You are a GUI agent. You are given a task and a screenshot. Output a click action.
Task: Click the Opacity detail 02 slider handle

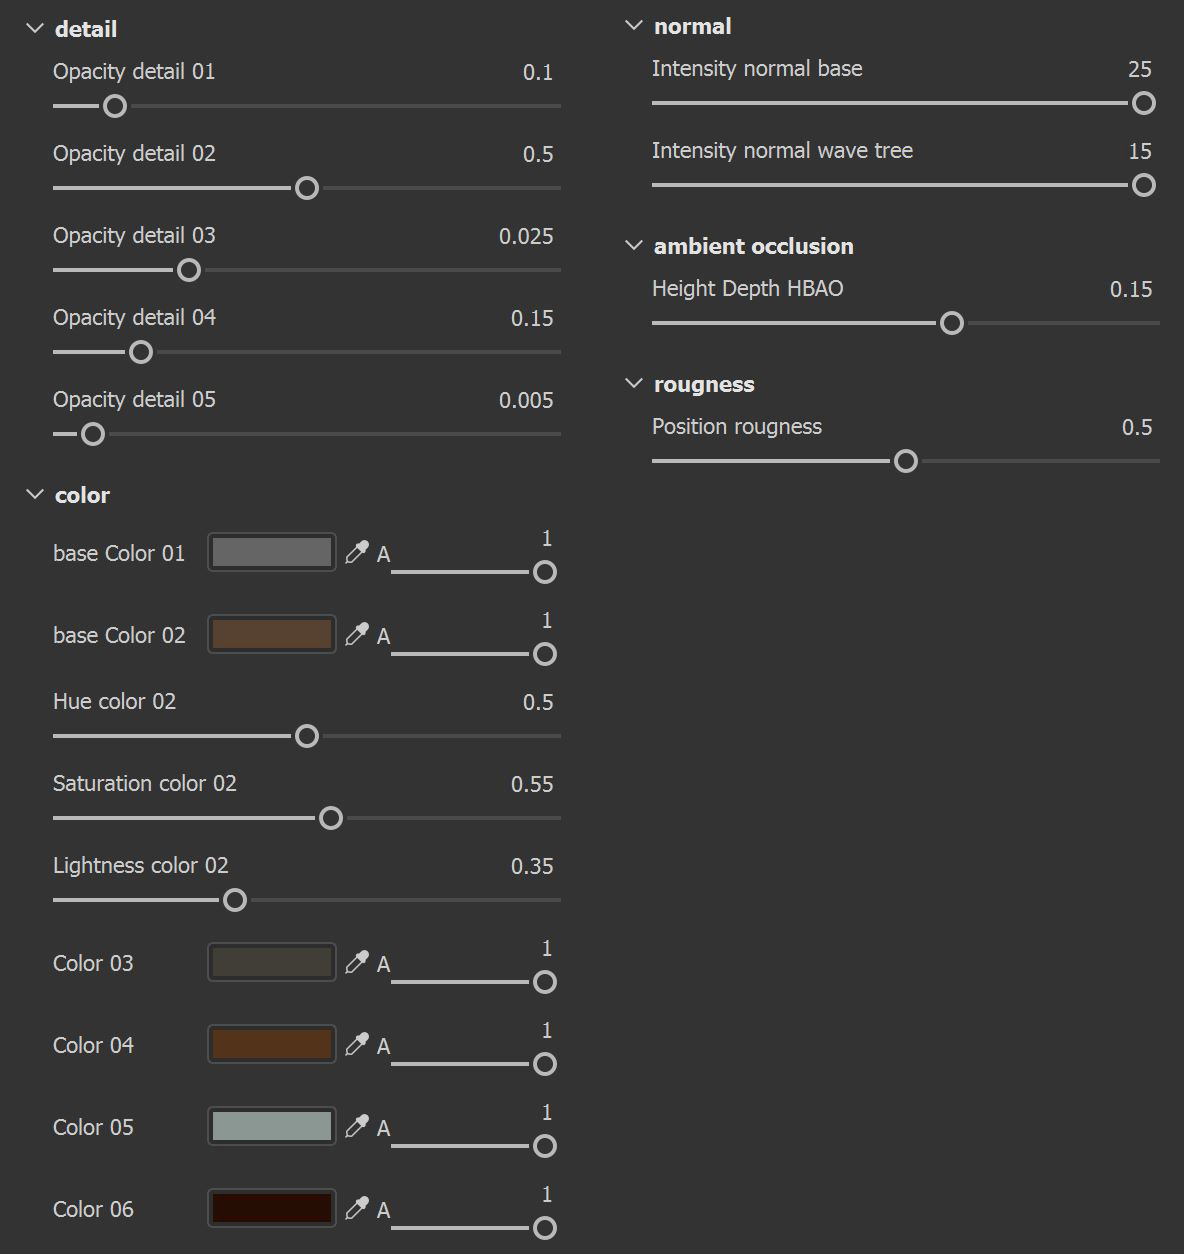(307, 188)
